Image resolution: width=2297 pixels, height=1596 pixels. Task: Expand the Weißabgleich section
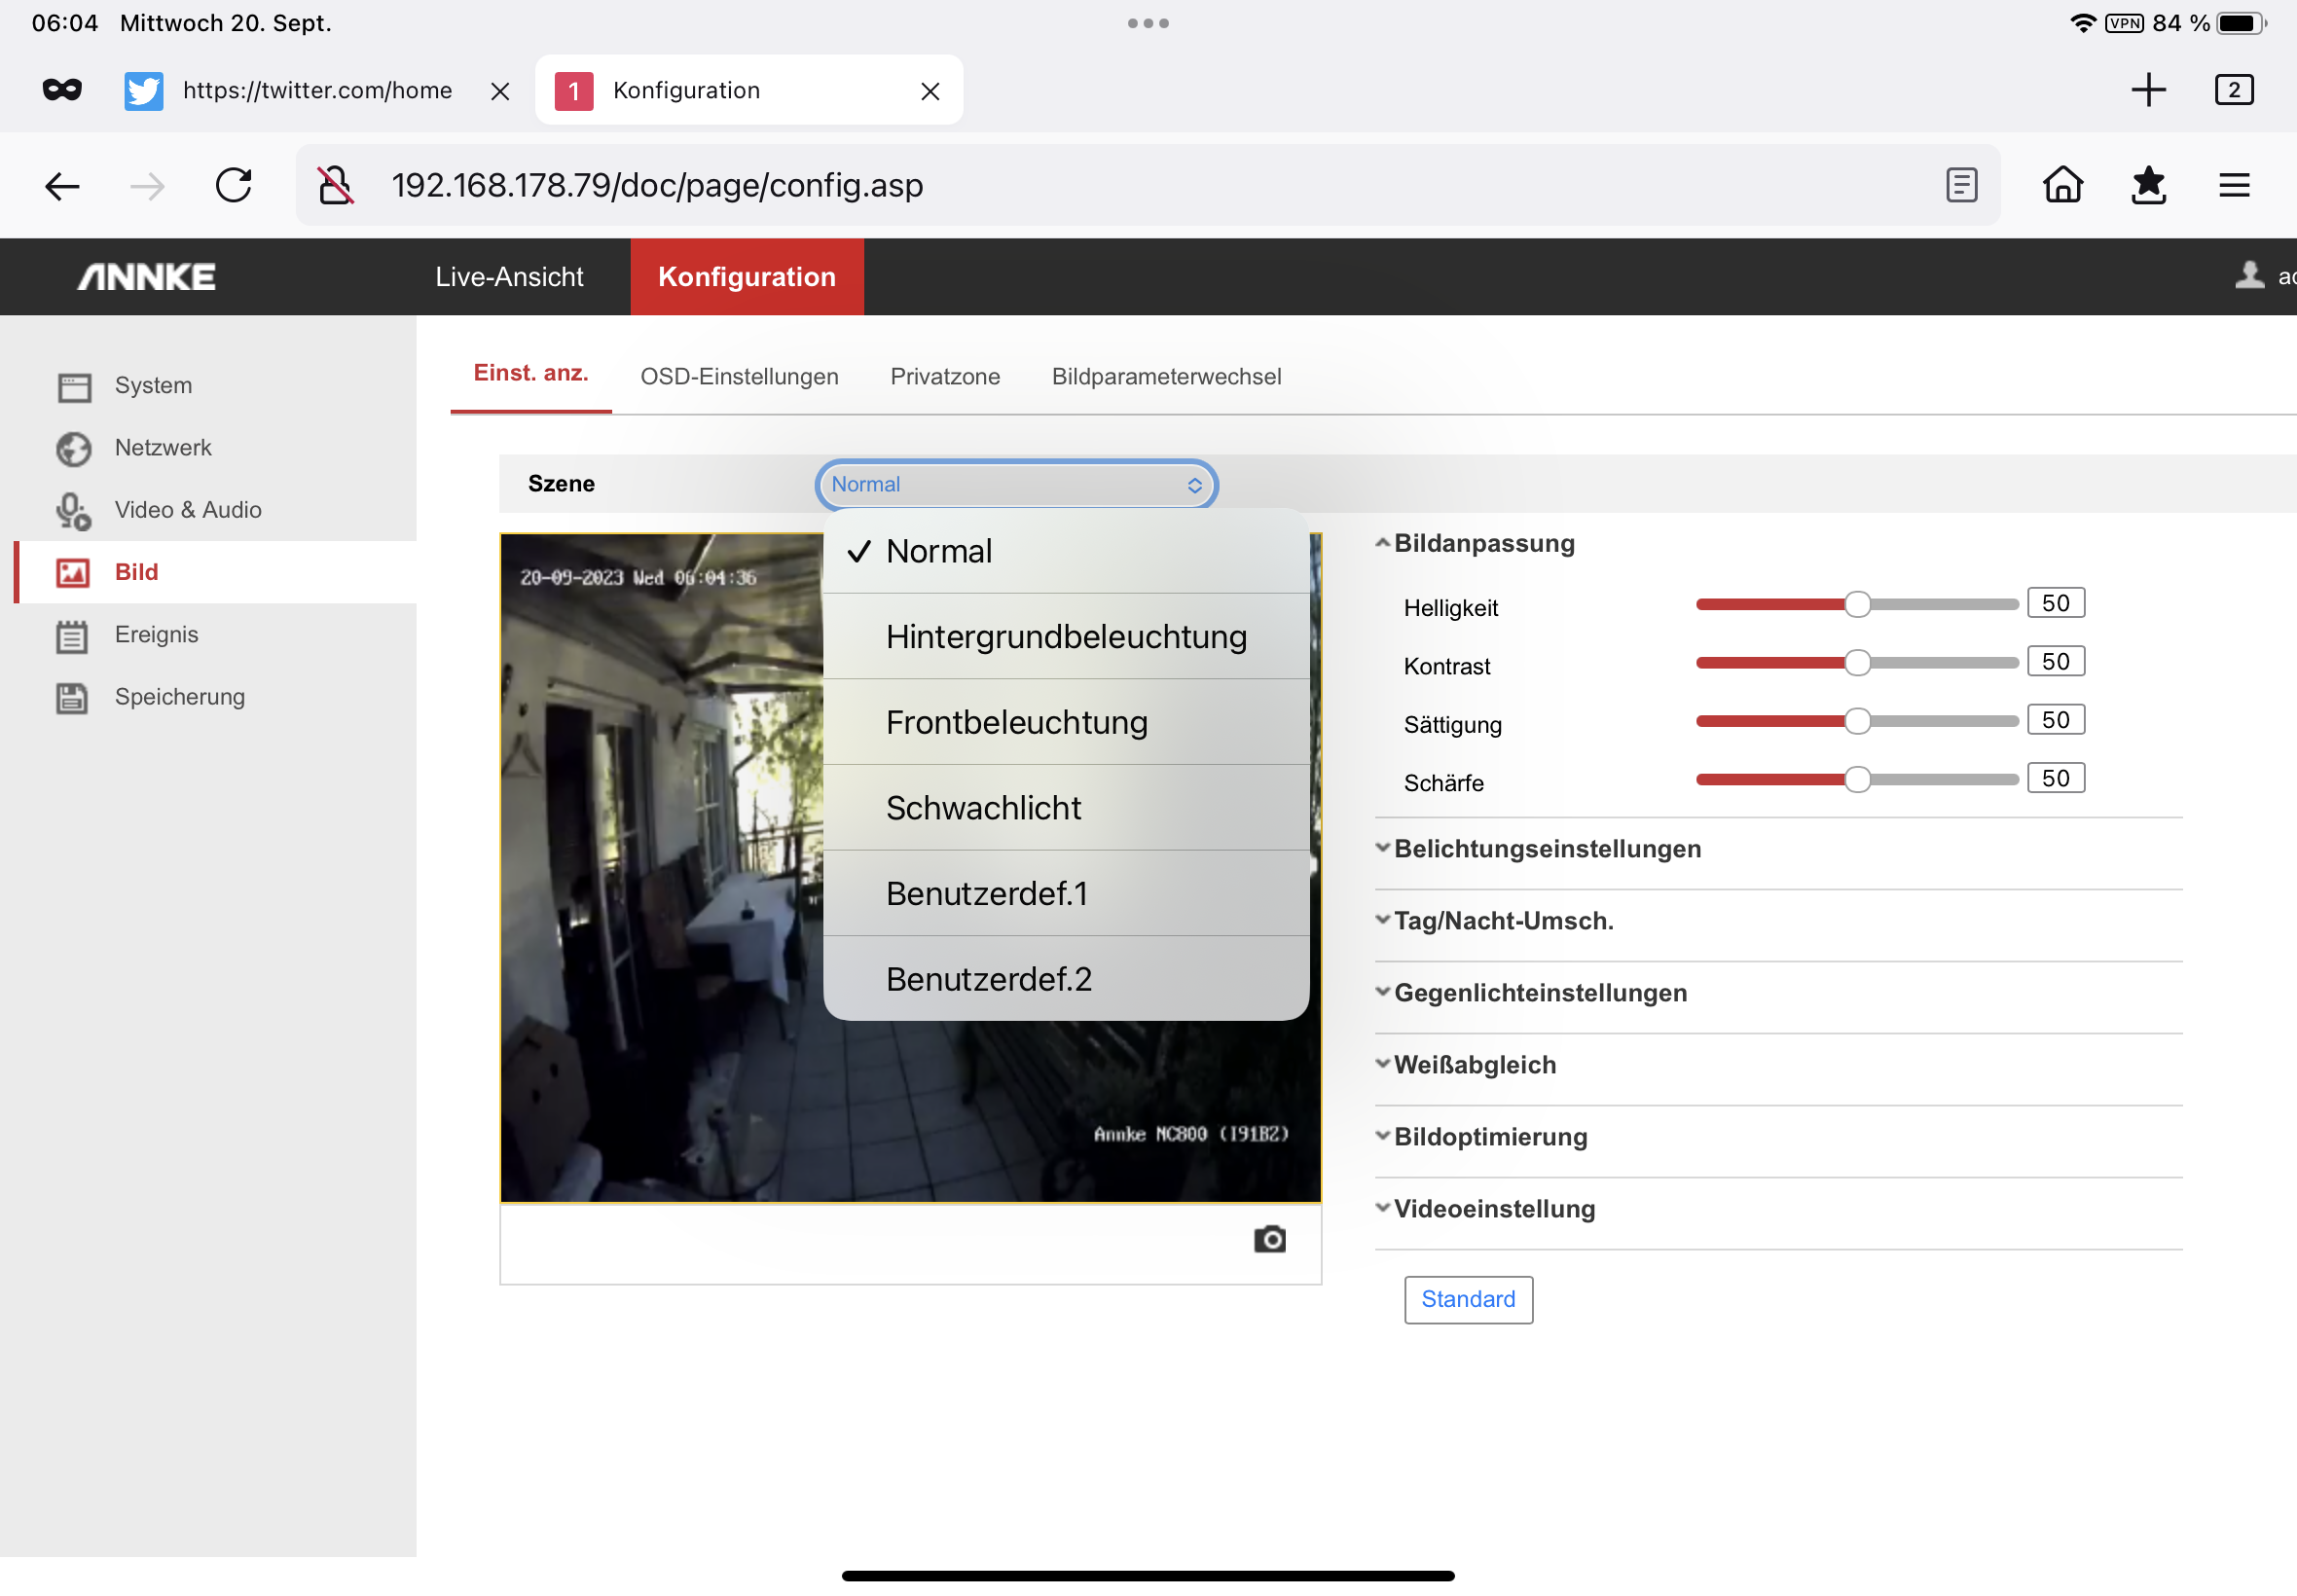click(1474, 1065)
